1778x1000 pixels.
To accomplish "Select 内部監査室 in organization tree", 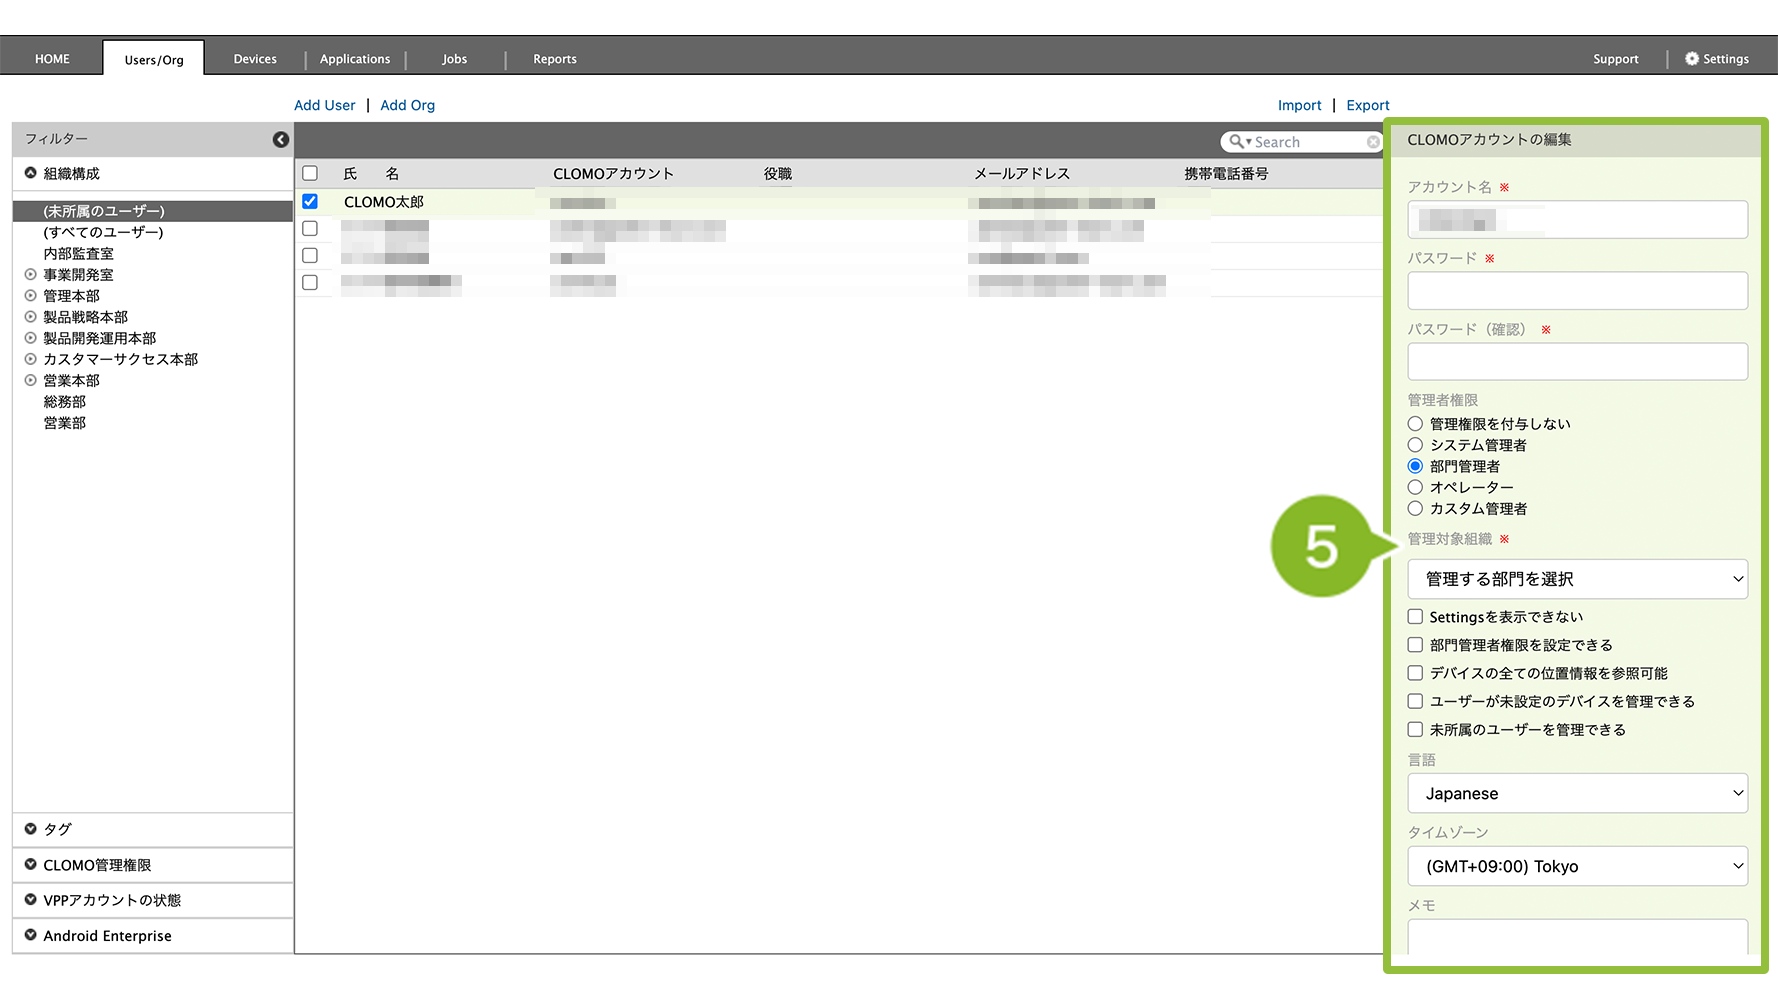I will (x=78, y=254).
